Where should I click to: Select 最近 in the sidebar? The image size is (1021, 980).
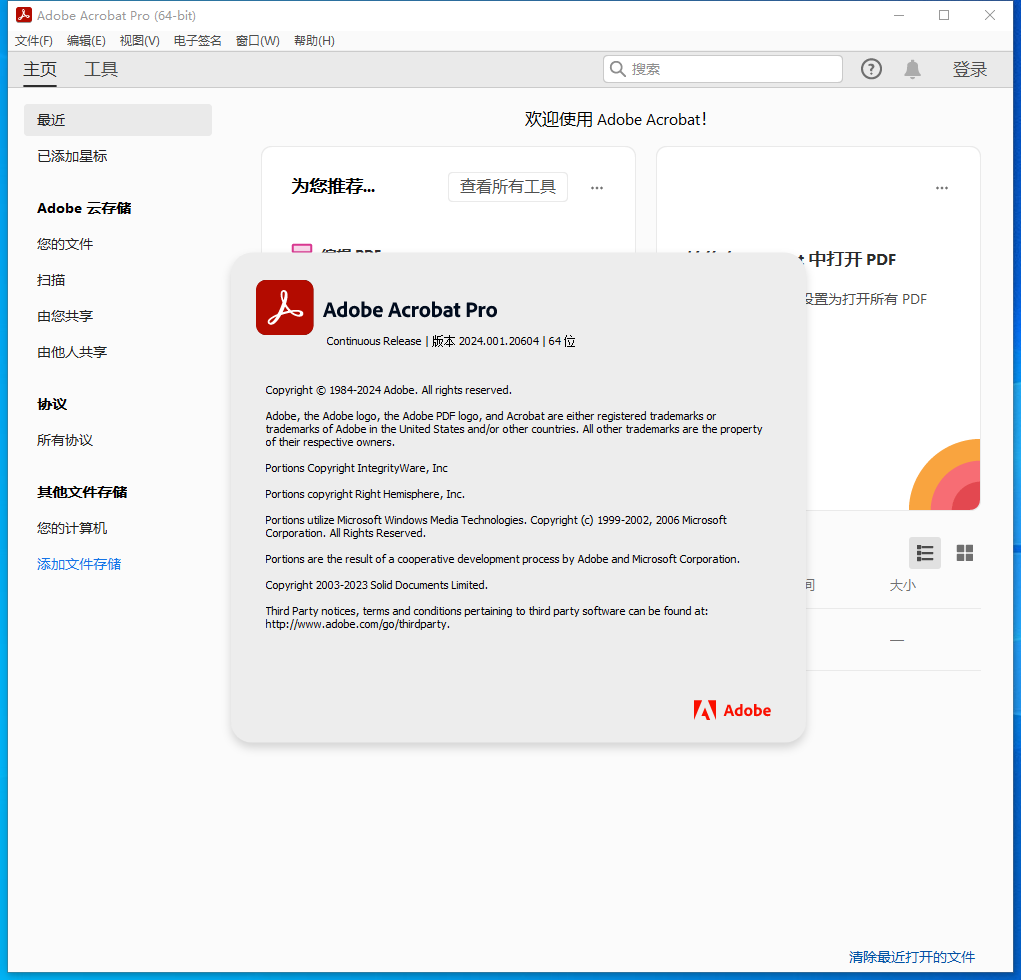[118, 120]
